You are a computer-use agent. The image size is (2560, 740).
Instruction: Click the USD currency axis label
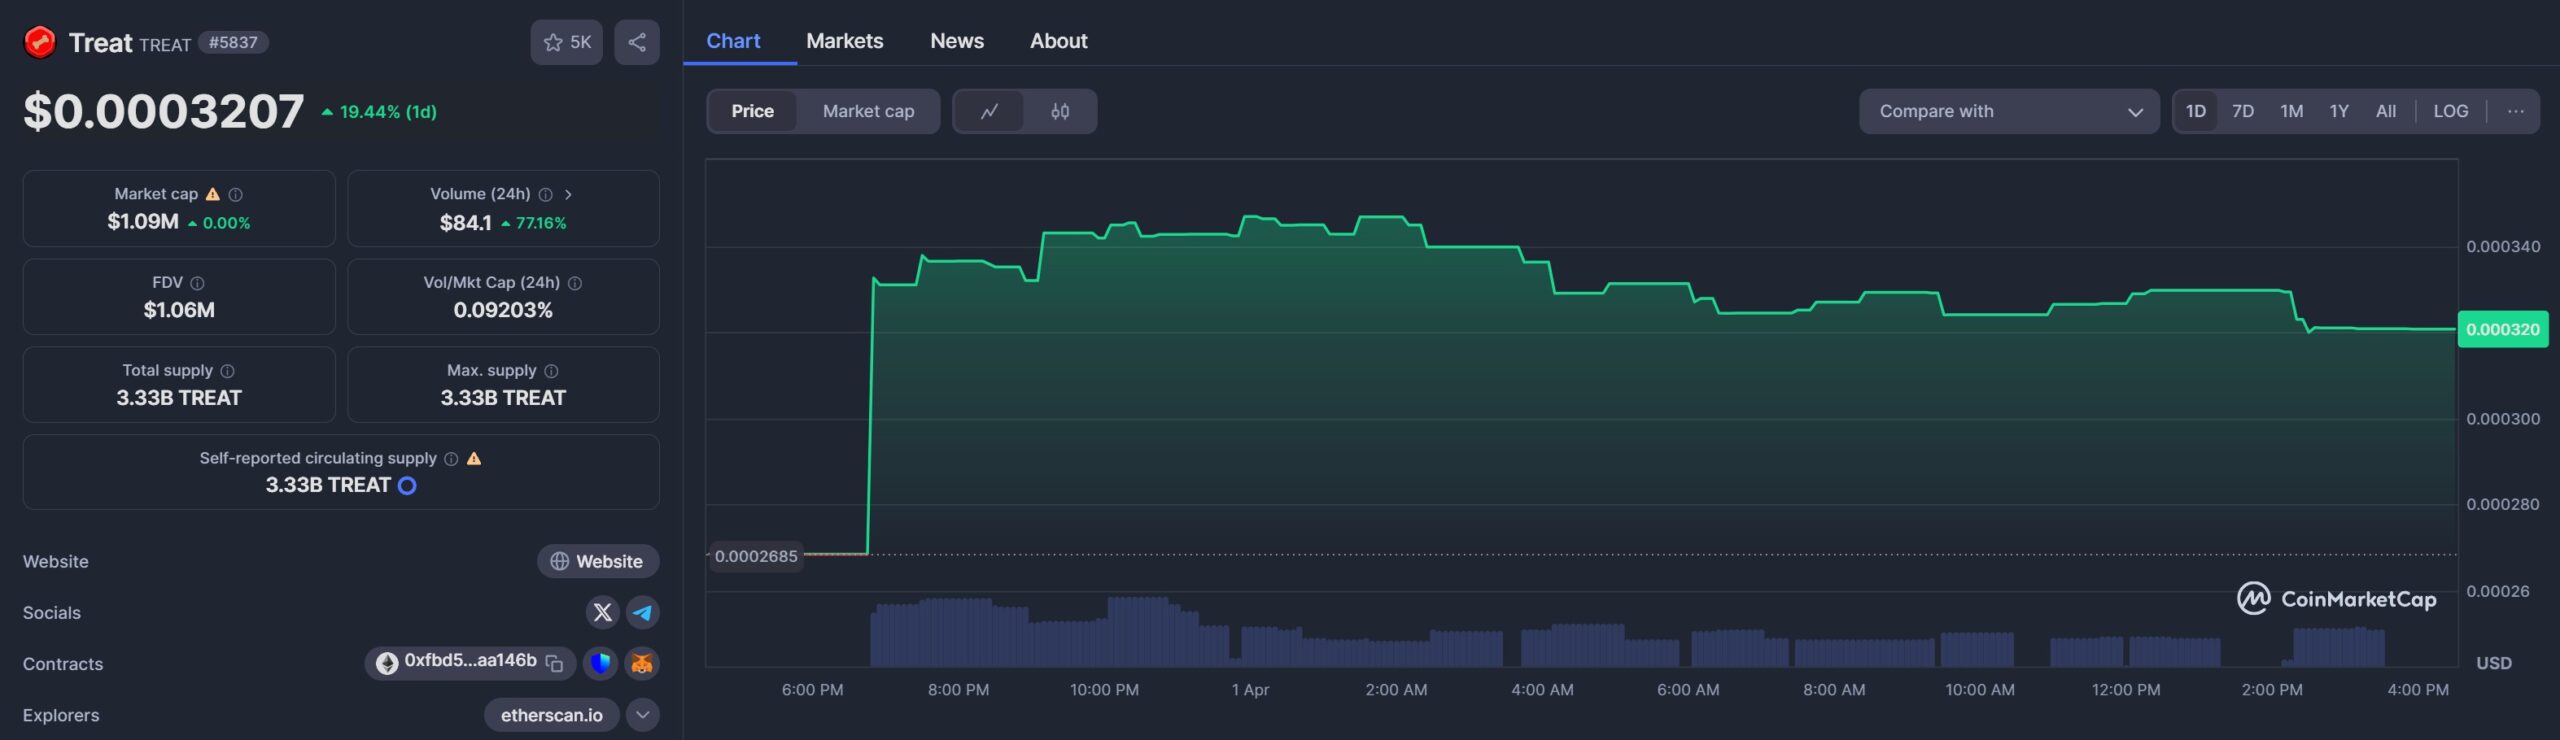[2493, 663]
